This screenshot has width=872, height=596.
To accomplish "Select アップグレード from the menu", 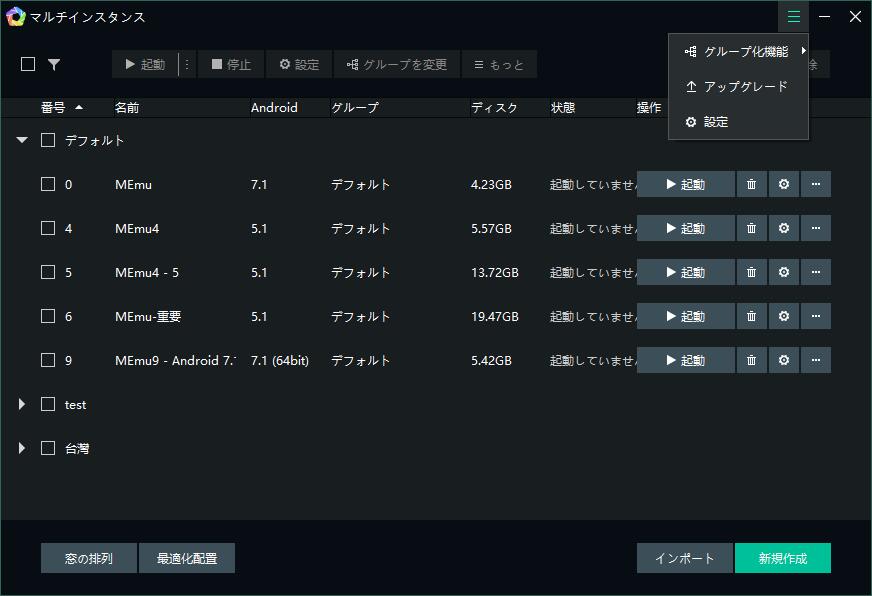I will point(744,87).
